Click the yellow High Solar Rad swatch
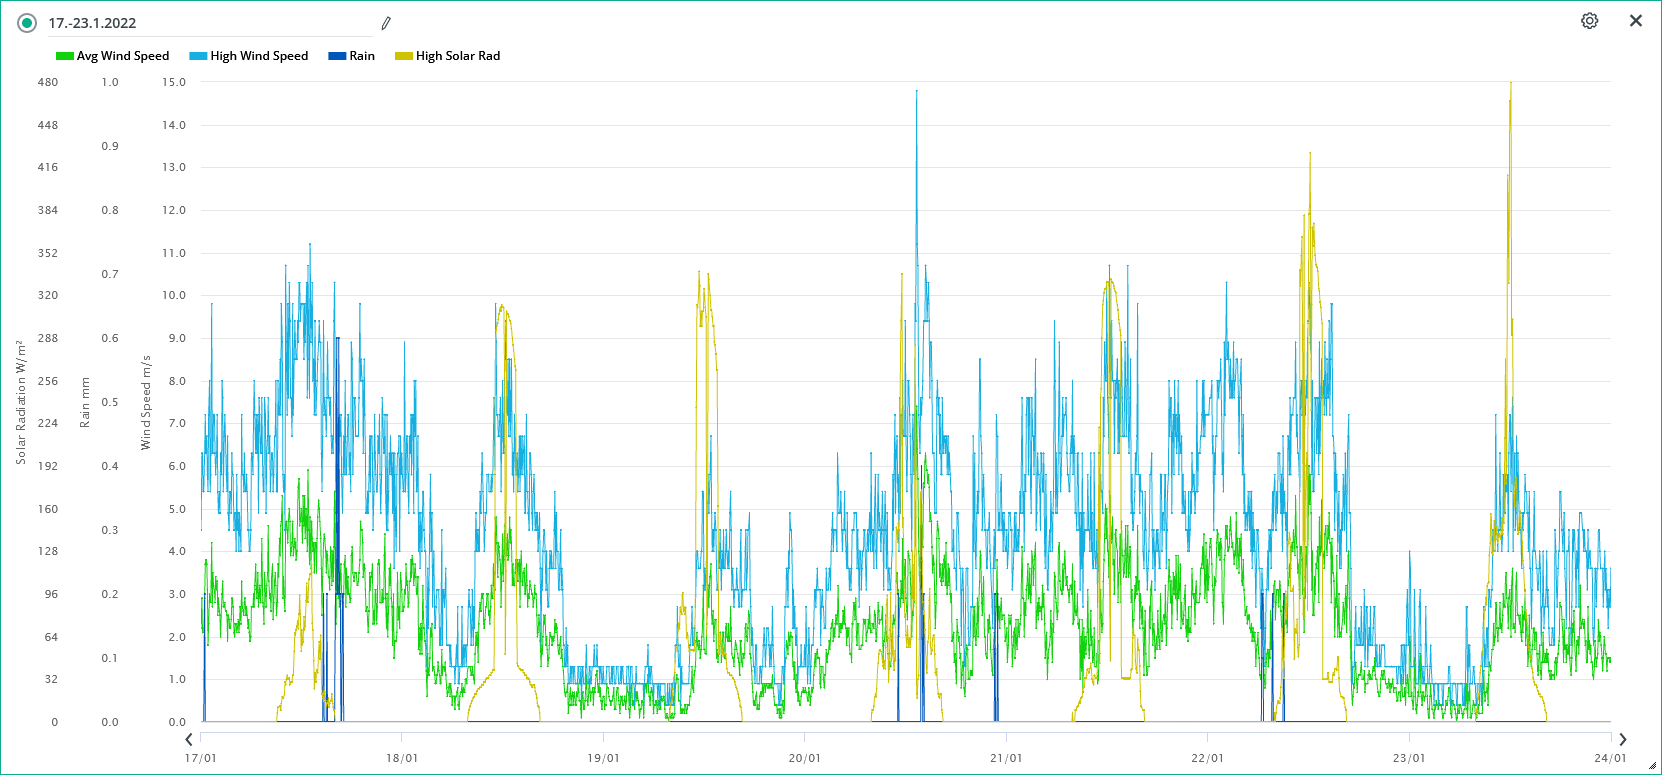This screenshot has height=775, width=1662. [404, 56]
